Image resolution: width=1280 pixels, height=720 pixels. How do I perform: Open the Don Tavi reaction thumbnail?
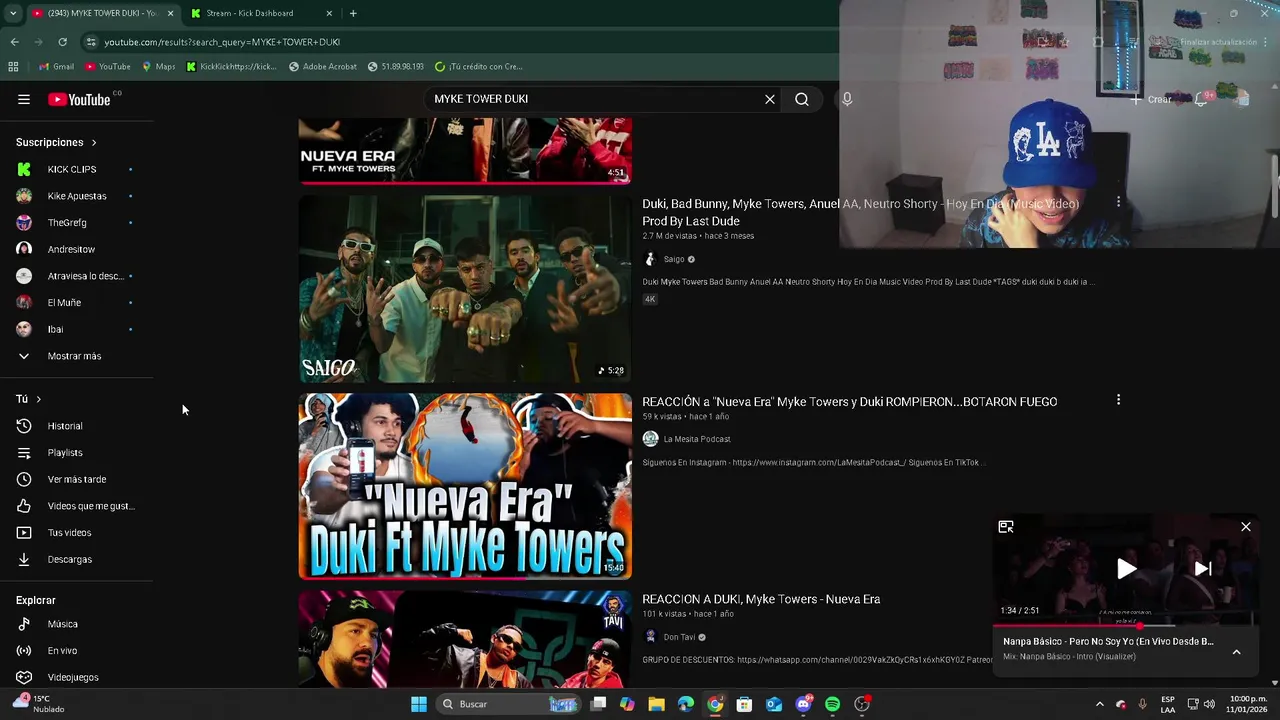click(465, 639)
